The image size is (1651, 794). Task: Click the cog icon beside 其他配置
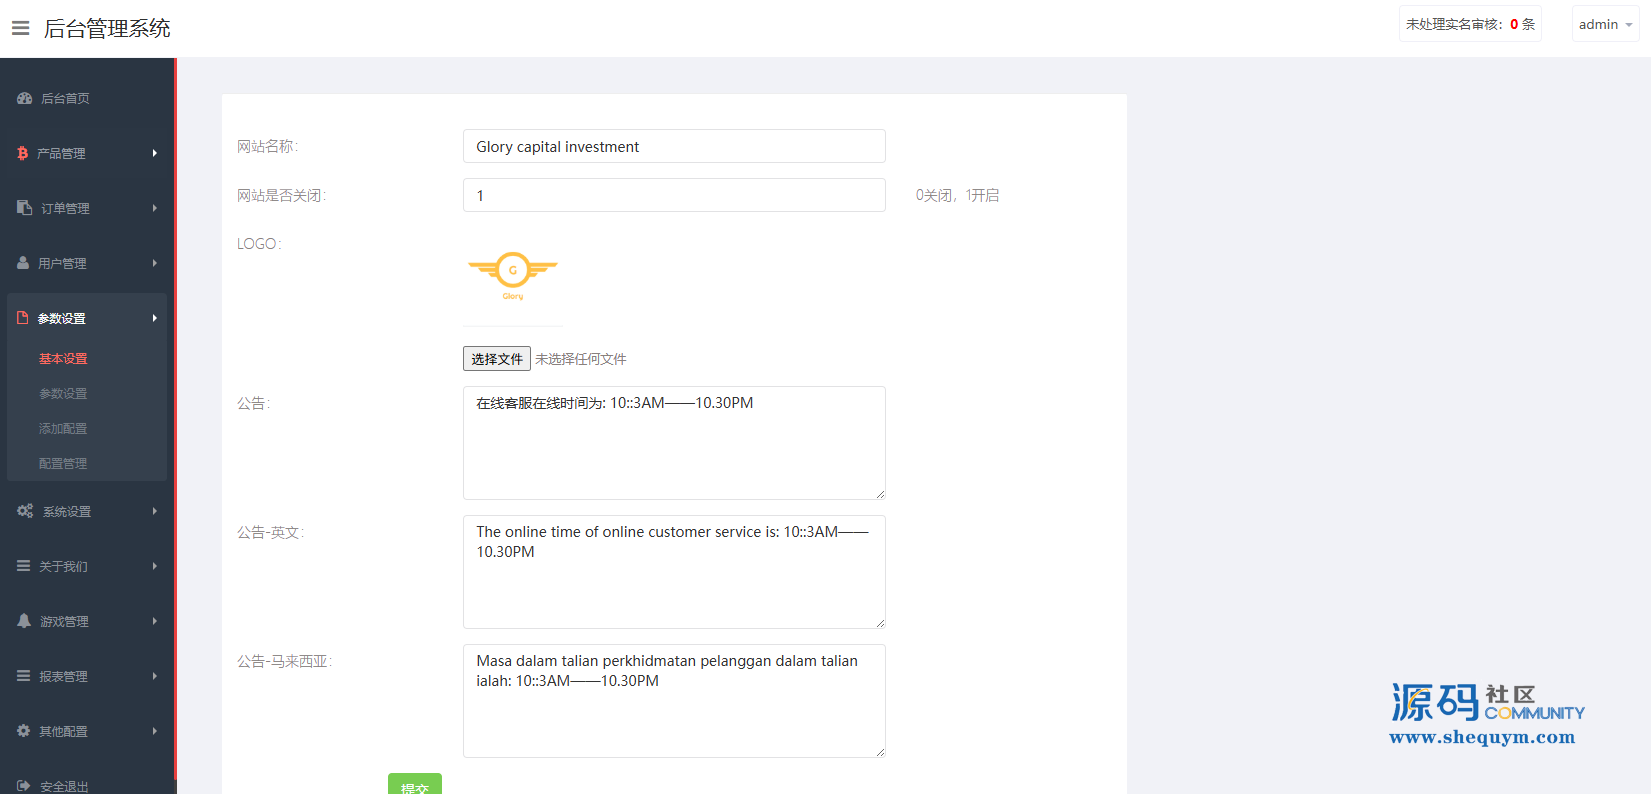pyautogui.click(x=24, y=731)
